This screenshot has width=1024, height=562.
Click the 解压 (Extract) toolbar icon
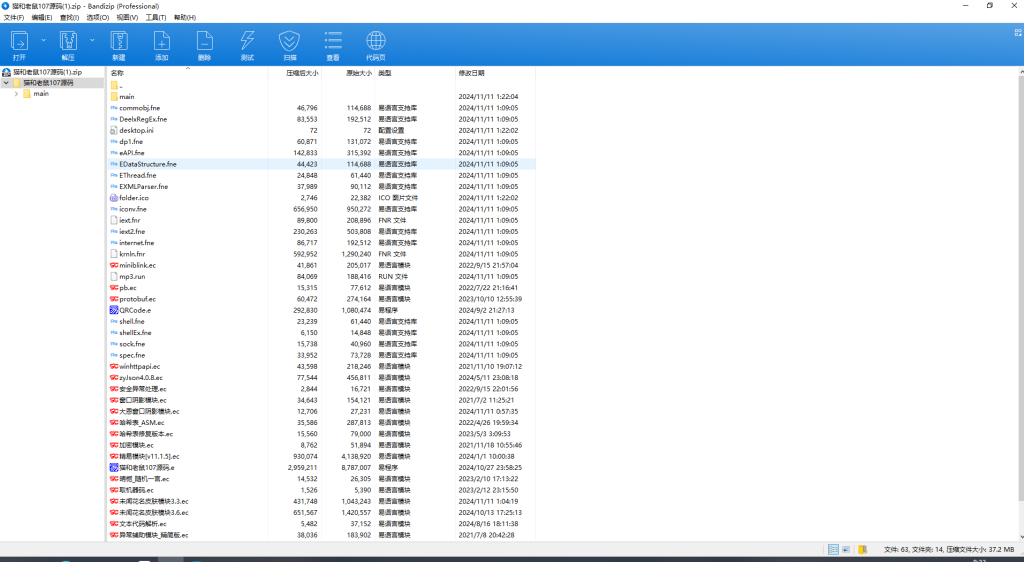68,42
